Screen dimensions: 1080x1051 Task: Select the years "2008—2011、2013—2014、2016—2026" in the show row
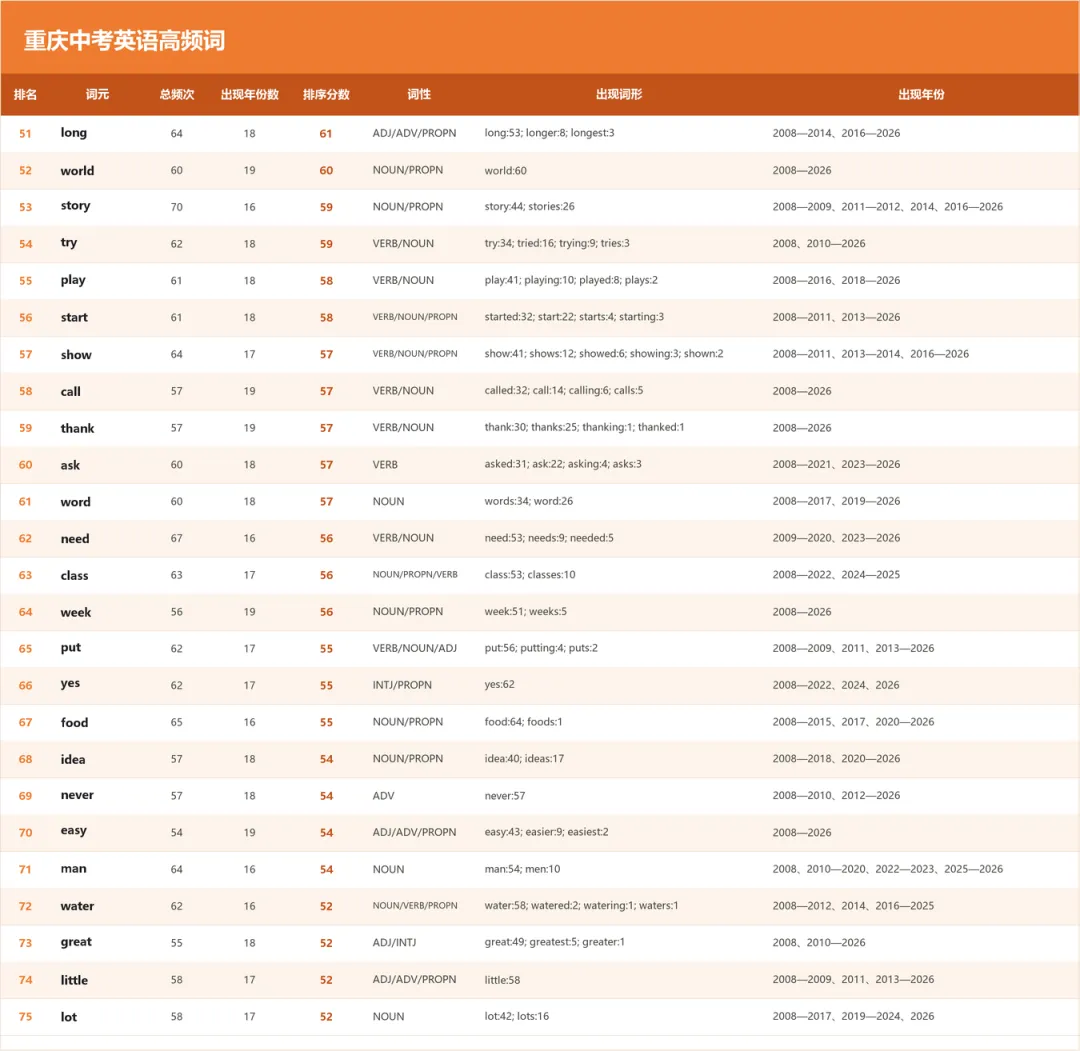(871, 354)
